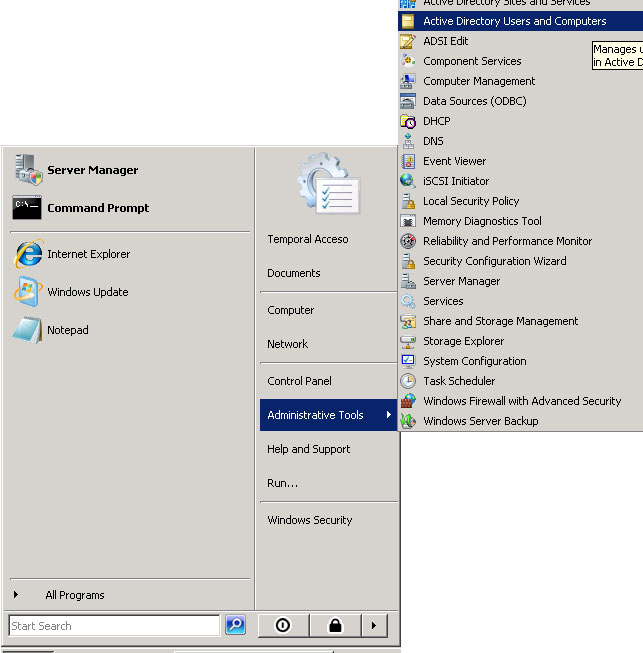Open Services label
643x653 pixels.
[443, 301]
